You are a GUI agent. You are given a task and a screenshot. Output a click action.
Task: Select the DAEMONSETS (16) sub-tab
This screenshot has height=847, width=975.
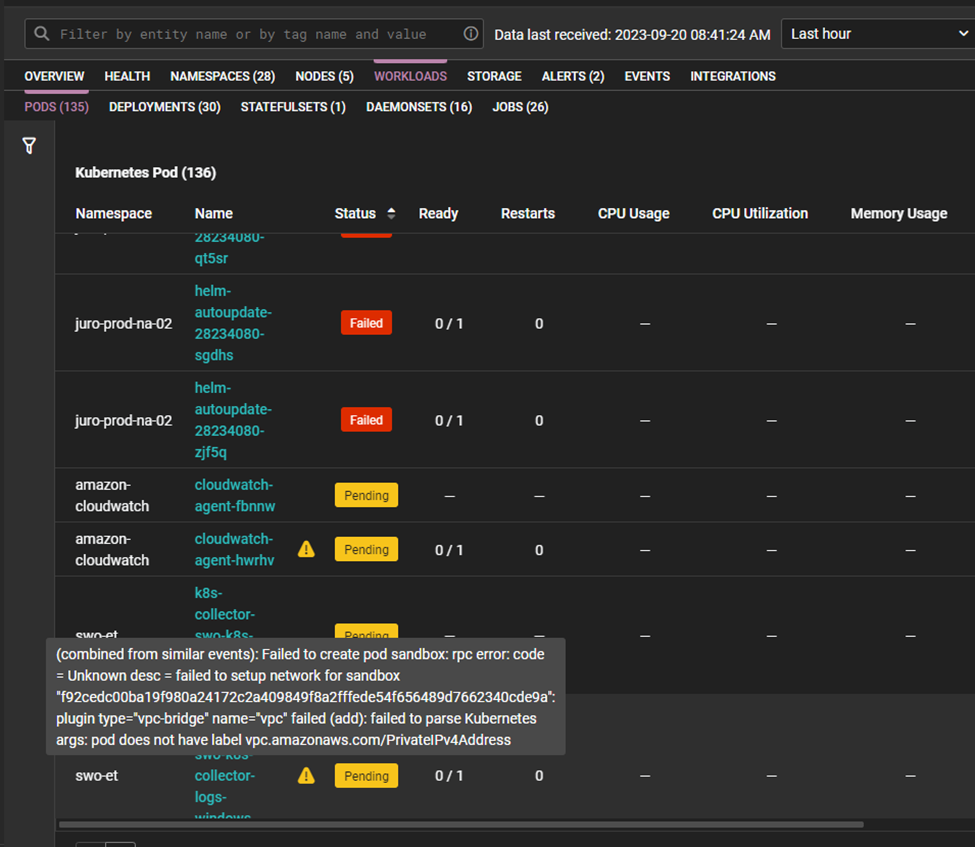419,107
